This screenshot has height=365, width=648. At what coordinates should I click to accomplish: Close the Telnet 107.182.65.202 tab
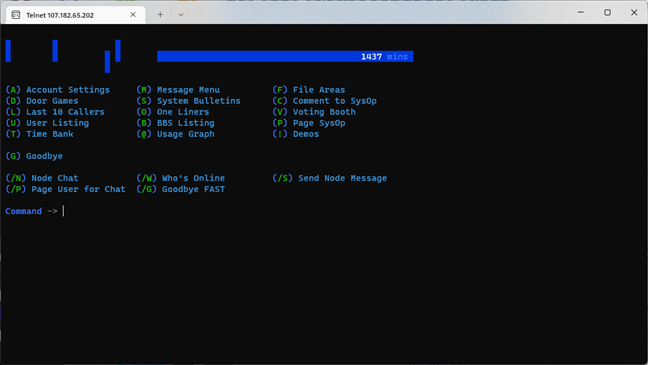coord(133,14)
